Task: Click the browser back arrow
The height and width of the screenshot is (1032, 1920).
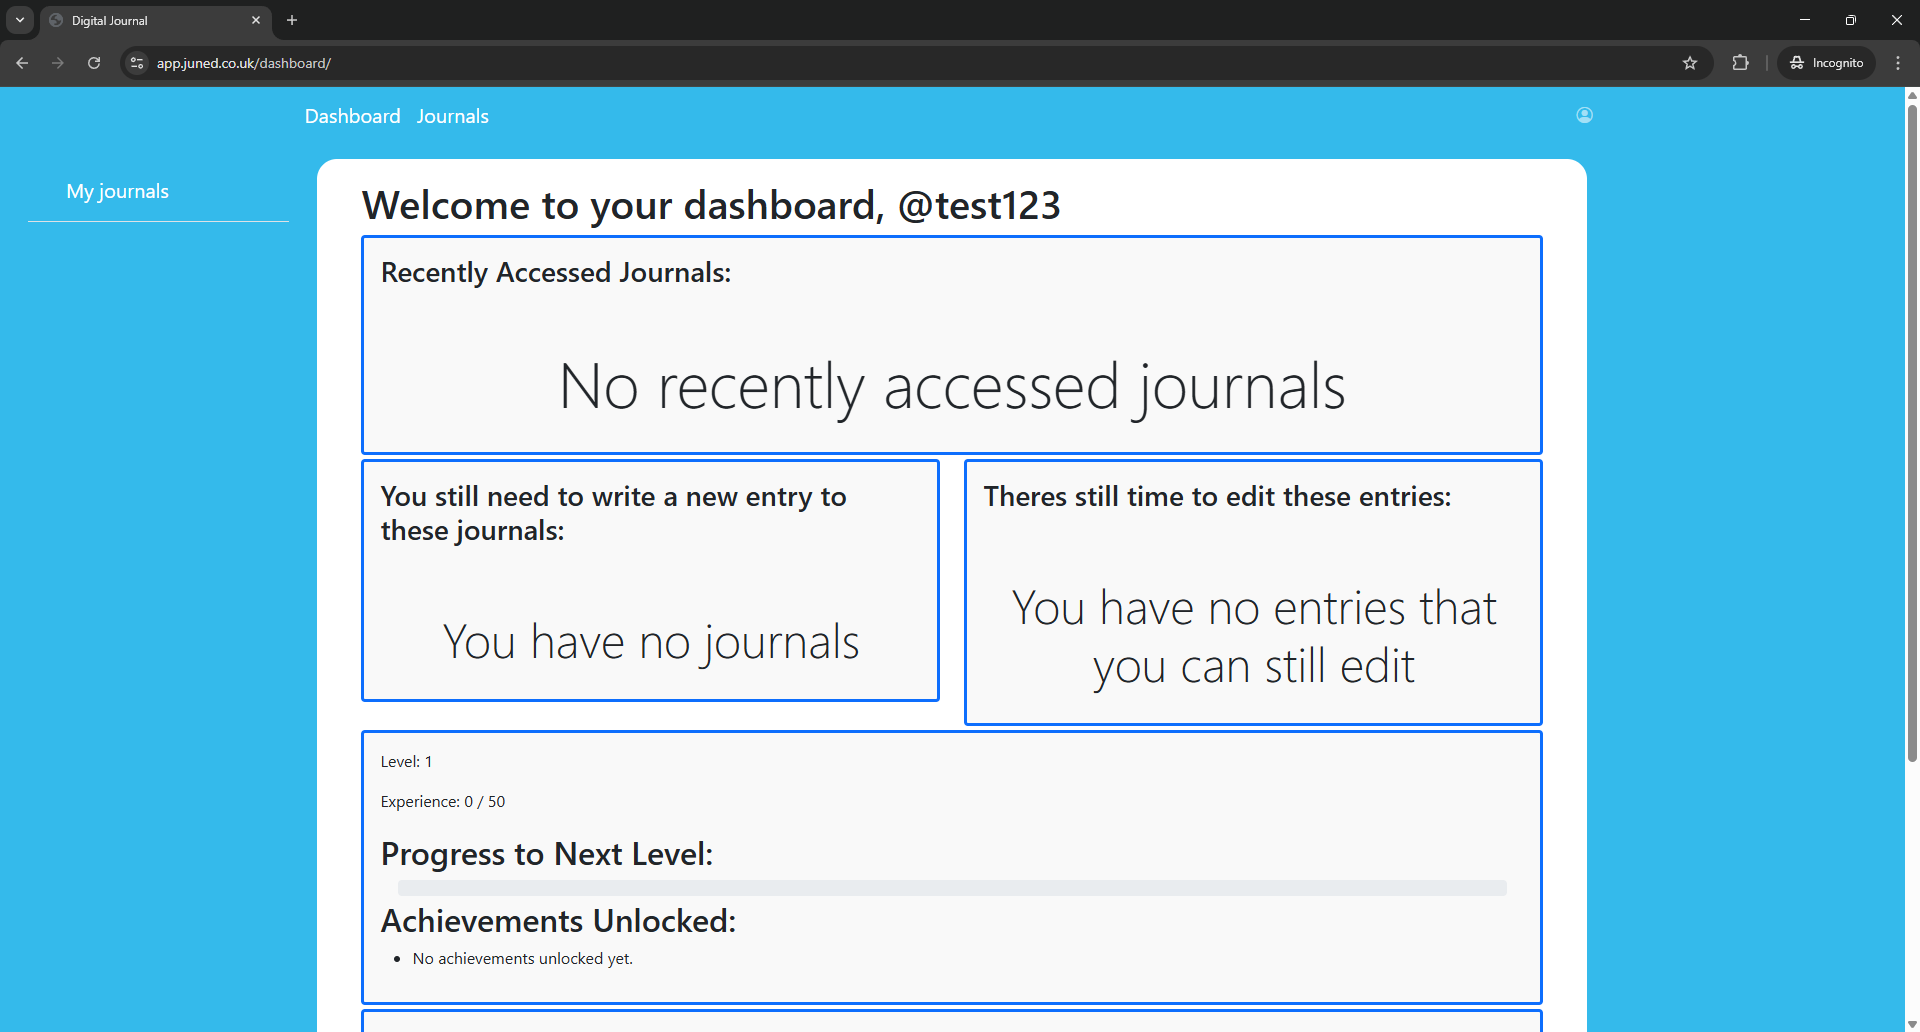Action: (x=22, y=63)
